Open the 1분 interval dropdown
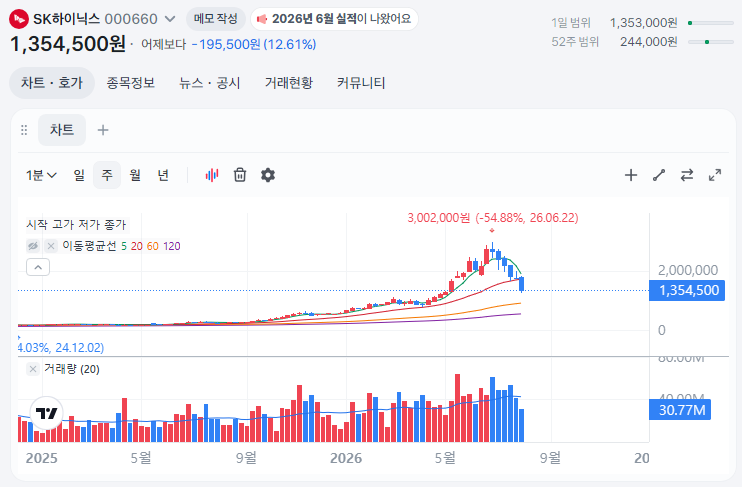The height and width of the screenshot is (487, 742). pyautogui.click(x=41, y=176)
